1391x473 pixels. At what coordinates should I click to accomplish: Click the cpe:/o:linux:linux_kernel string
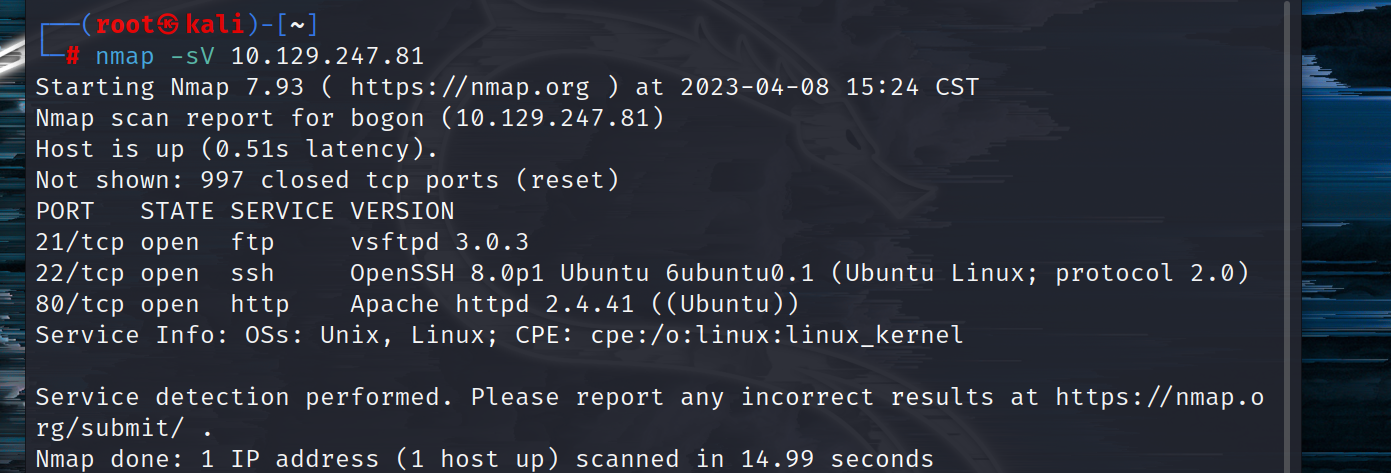(x=777, y=335)
